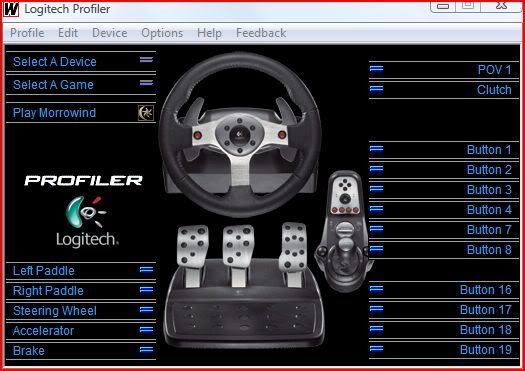525x371 pixels.
Task: Open the Select A Device dropdown
Action: pyautogui.click(x=81, y=62)
